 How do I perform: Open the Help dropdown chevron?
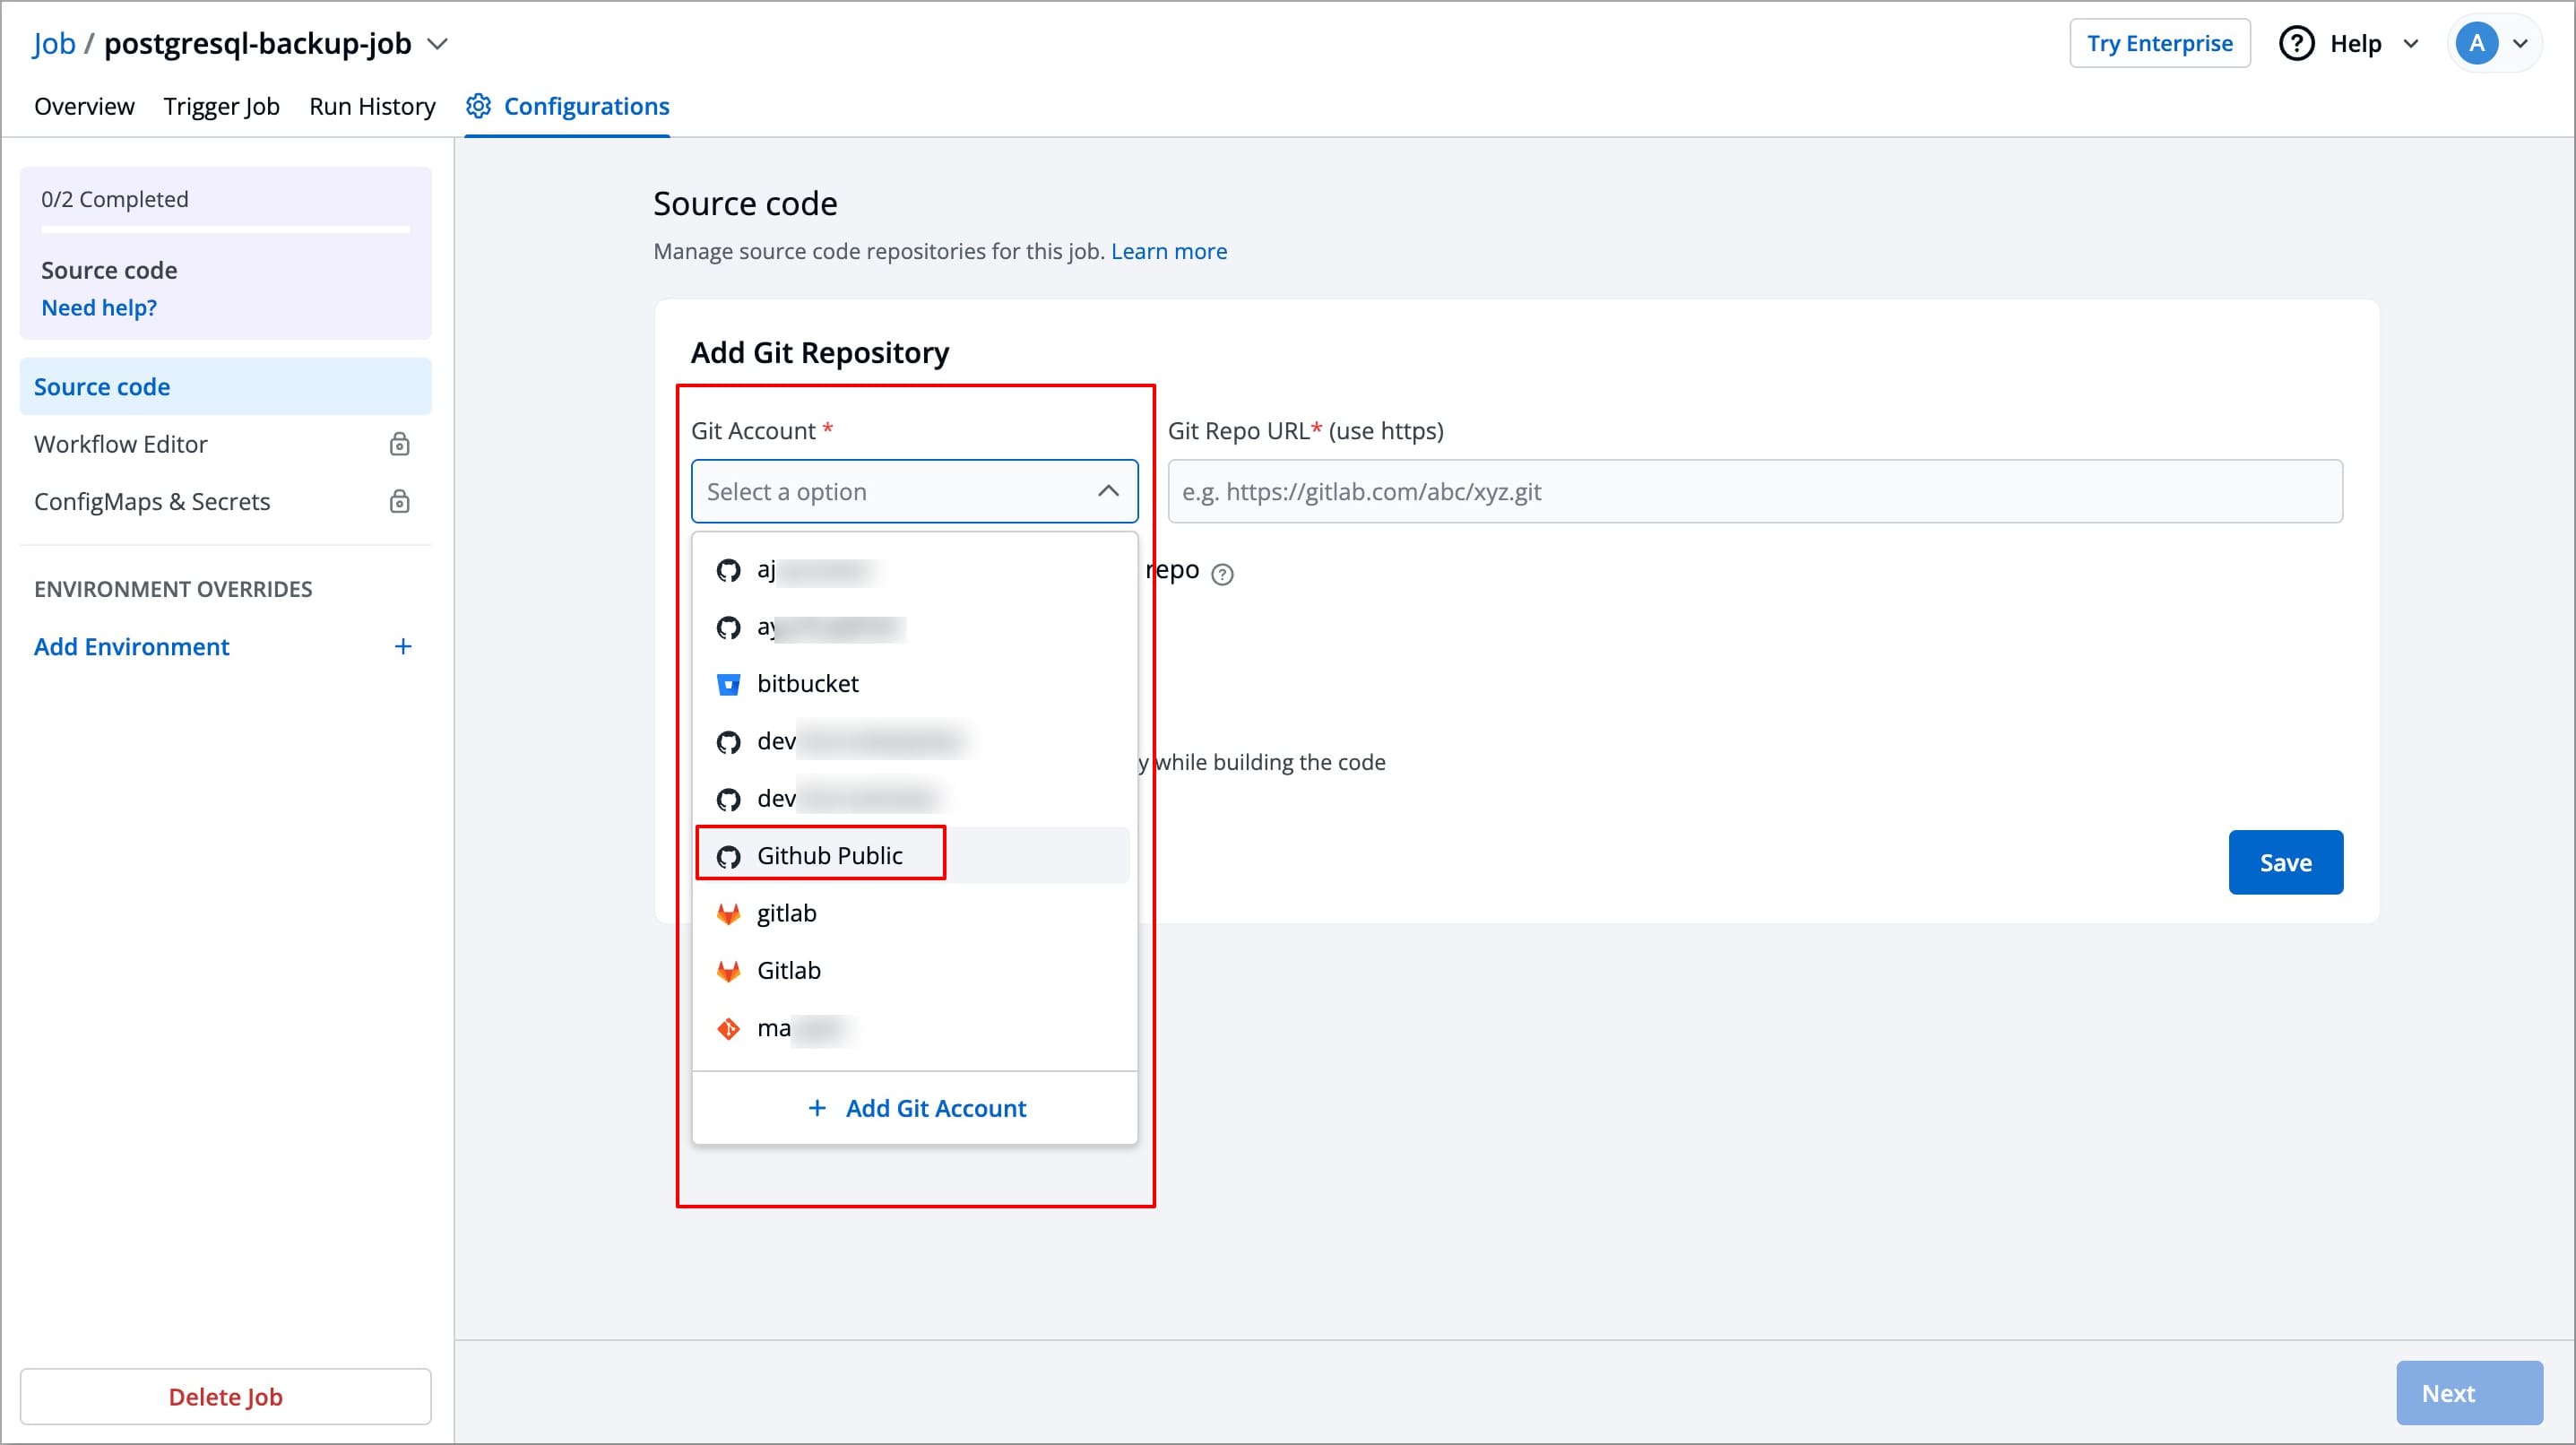point(2412,44)
